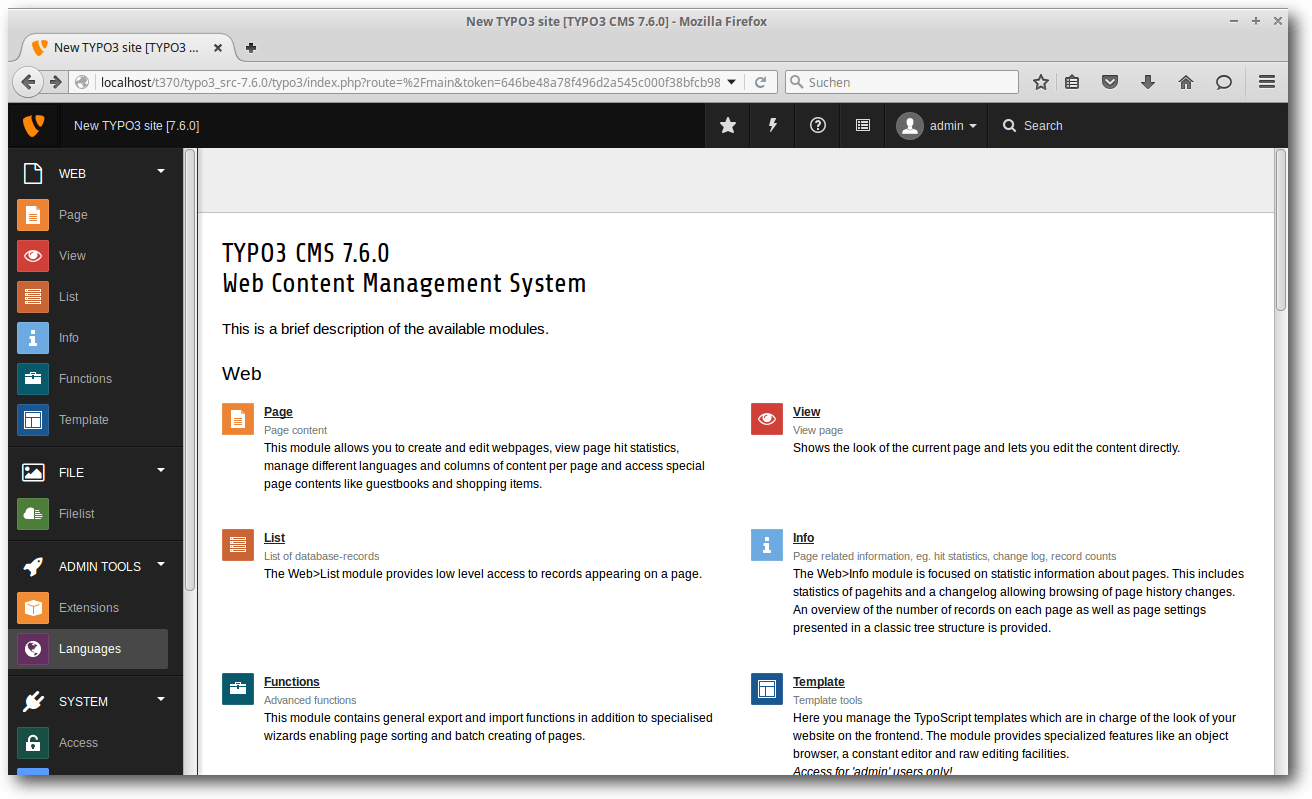This screenshot has width=1312, height=799.
Task: Open the URL history dropdown arrow
Action: click(x=732, y=82)
